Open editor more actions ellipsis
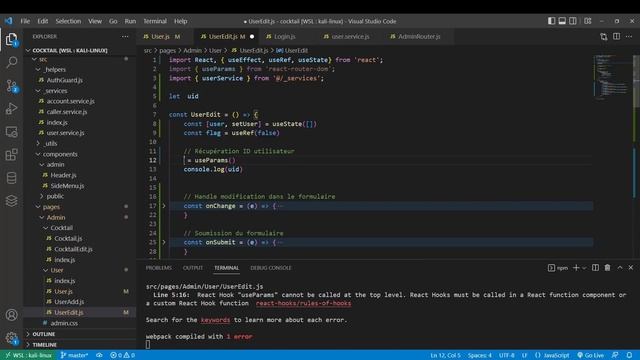Screen dimensions: 640x360 click(x=629, y=37)
